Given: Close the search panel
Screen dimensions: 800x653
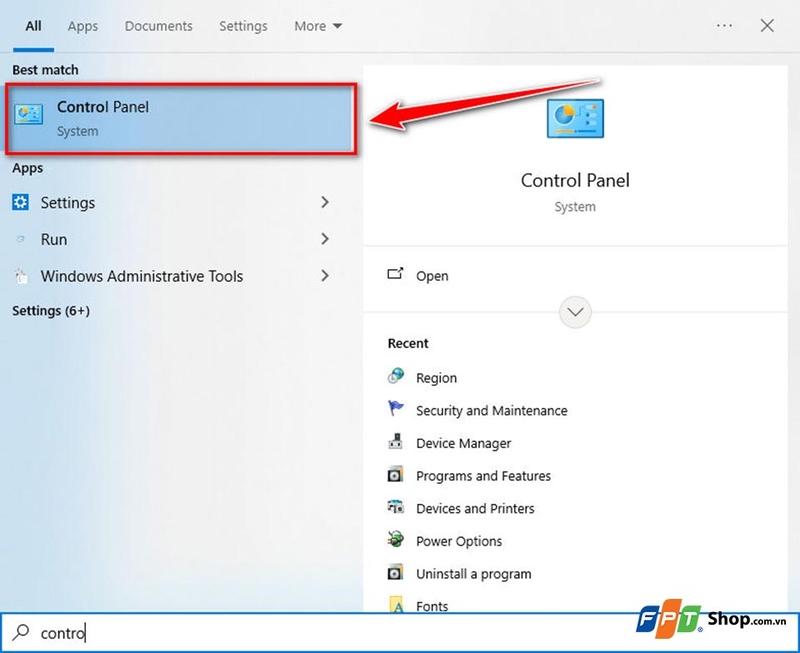Looking at the screenshot, I should pyautogui.click(x=767, y=26).
